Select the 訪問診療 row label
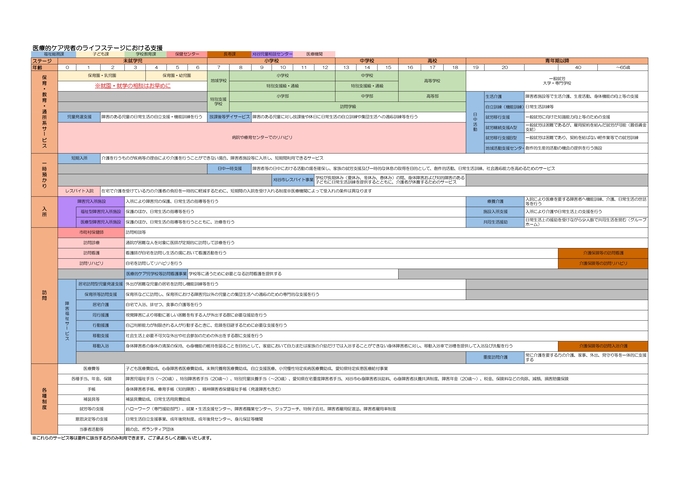This screenshot has height=488, width=690. click(x=91, y=242)
